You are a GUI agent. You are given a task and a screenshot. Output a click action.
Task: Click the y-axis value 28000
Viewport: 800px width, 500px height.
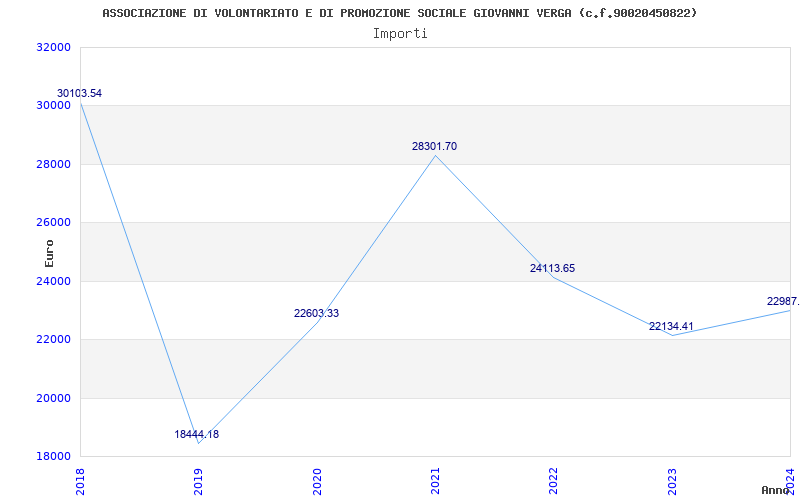[53, 164]
